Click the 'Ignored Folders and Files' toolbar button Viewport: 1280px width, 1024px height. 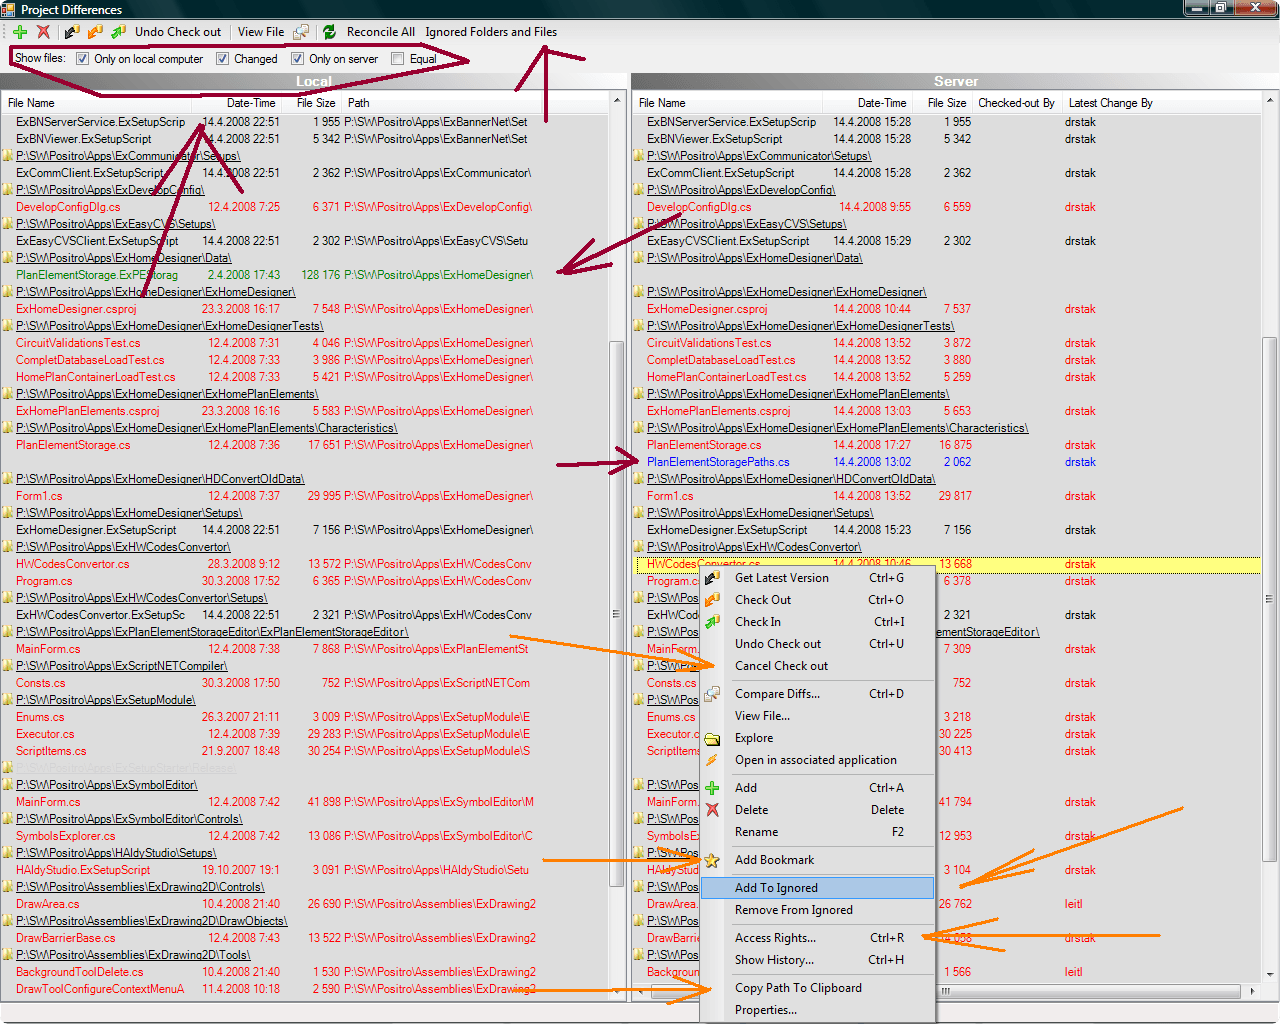[x=491, y=32]
